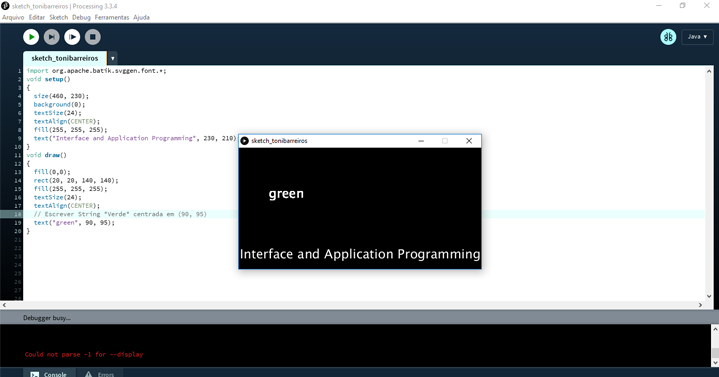Click editor scroll up arrow

click(x=709, y=71)
